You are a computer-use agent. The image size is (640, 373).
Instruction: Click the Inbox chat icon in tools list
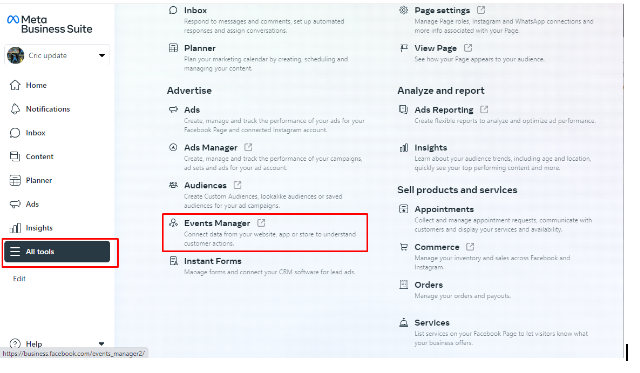173,10
